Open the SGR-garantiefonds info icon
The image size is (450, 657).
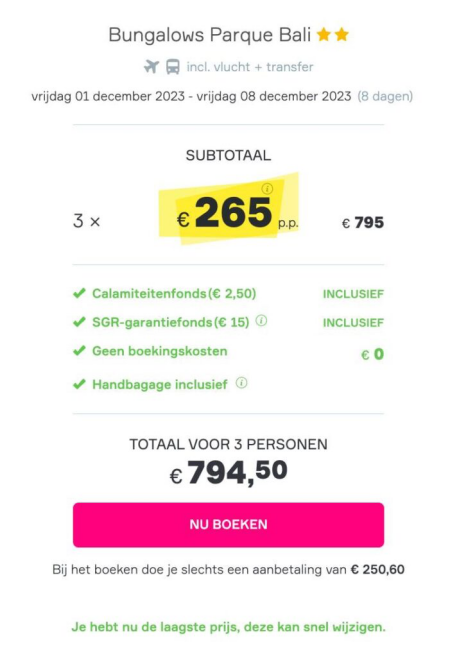[261, 321]
